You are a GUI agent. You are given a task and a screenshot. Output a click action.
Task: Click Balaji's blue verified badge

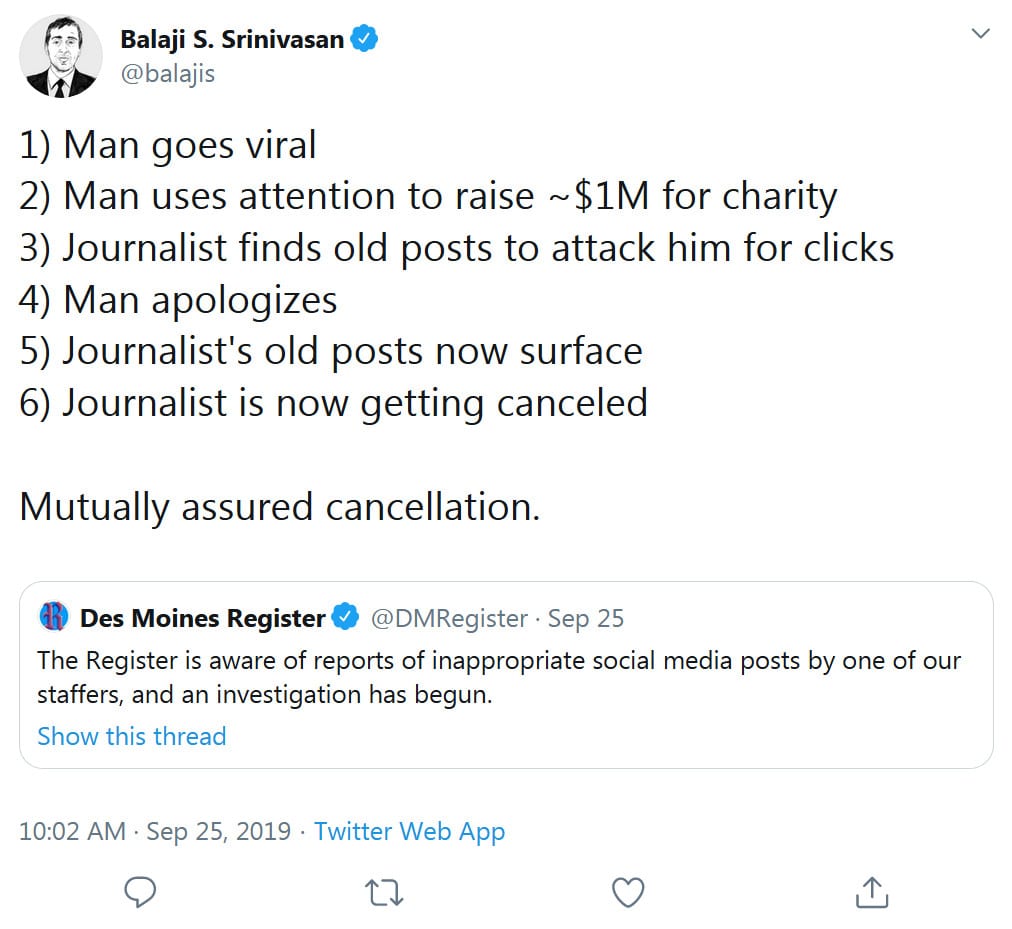(365, 40)
